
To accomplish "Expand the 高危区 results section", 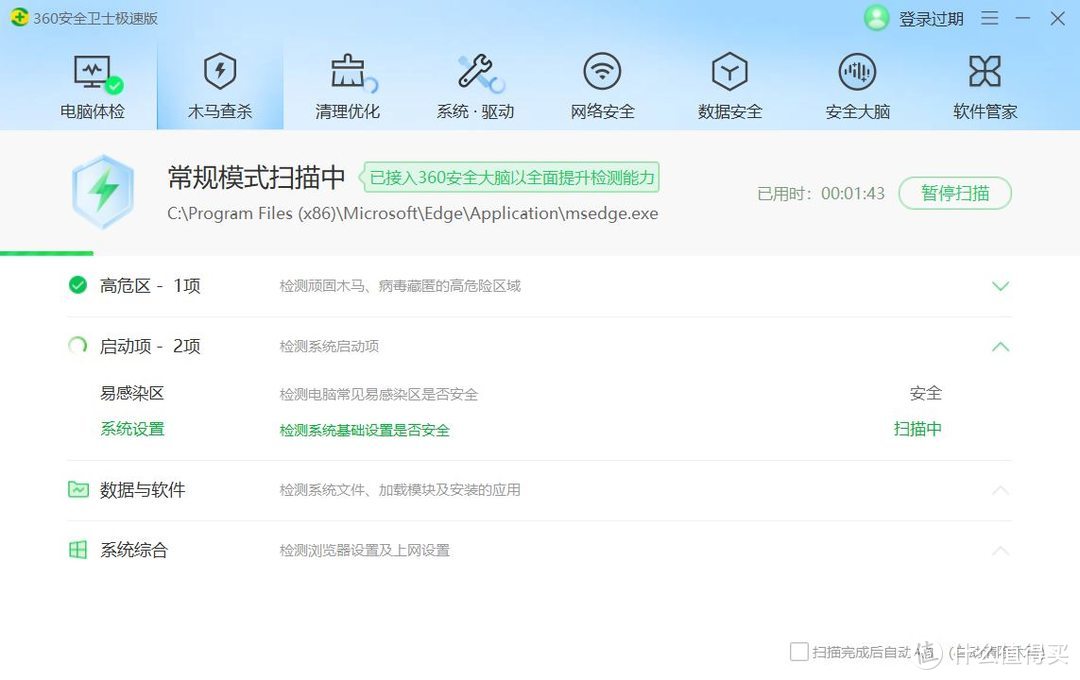I will 1000,286.
